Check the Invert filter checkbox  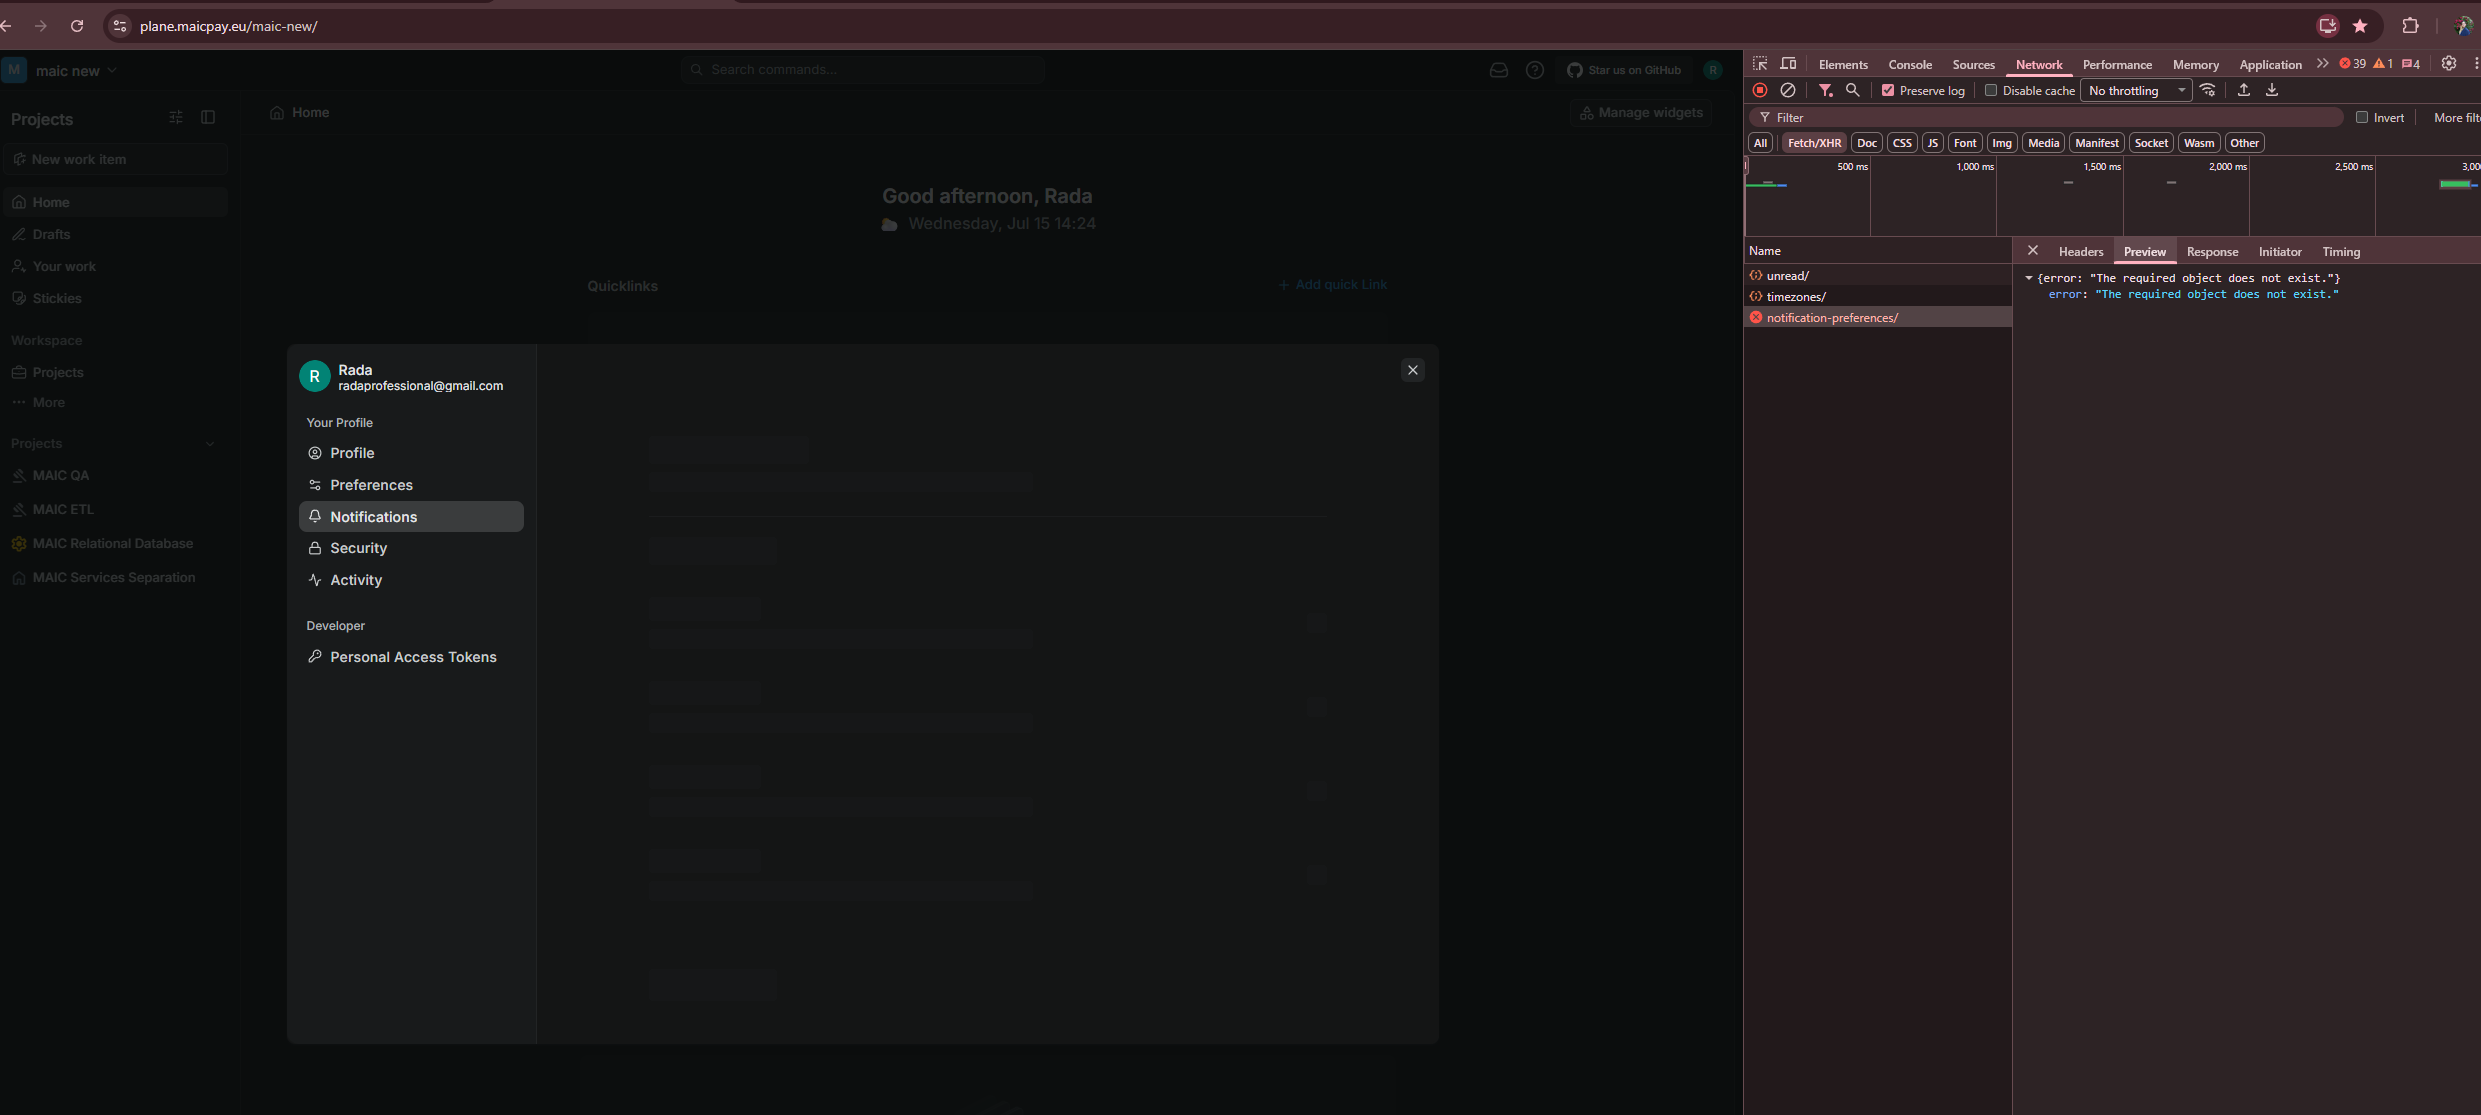tap(2362, 117)
